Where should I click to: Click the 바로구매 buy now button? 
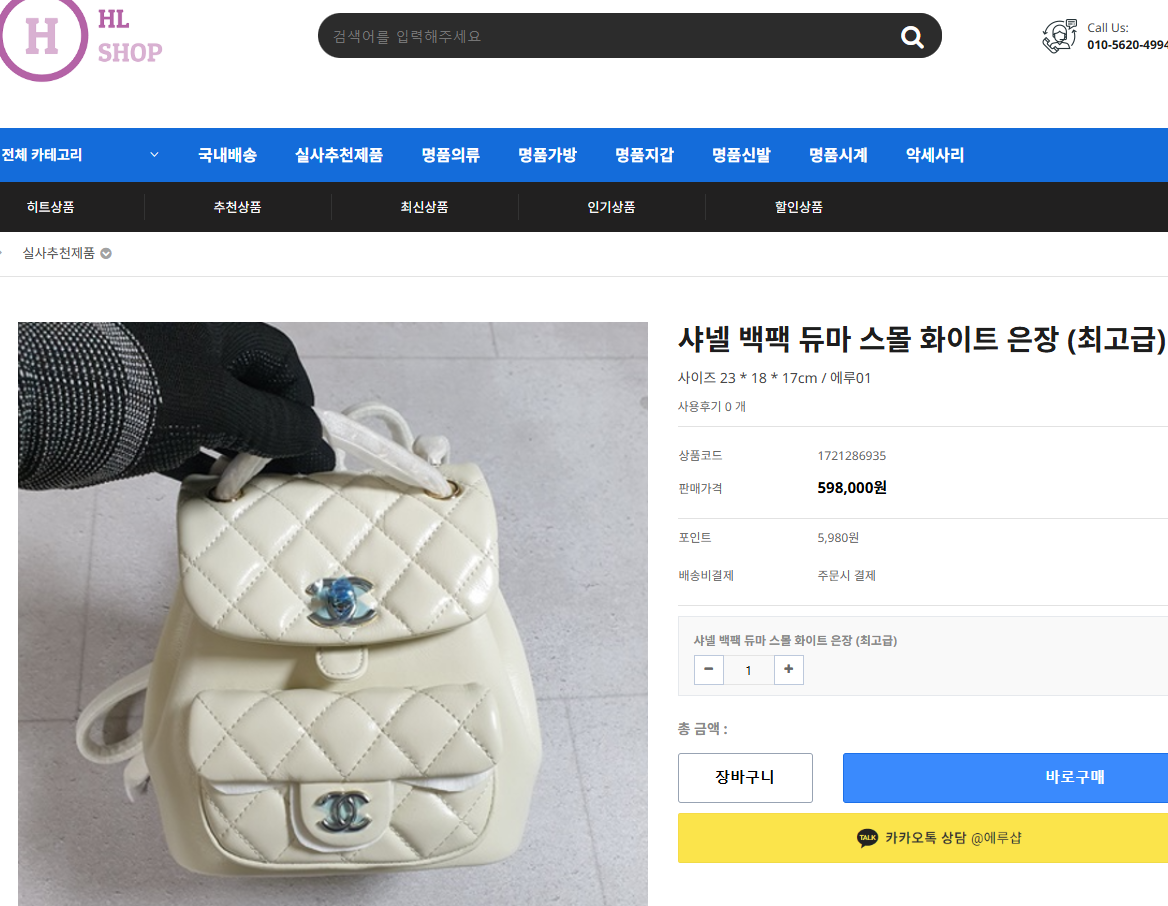pos(1074,777)
